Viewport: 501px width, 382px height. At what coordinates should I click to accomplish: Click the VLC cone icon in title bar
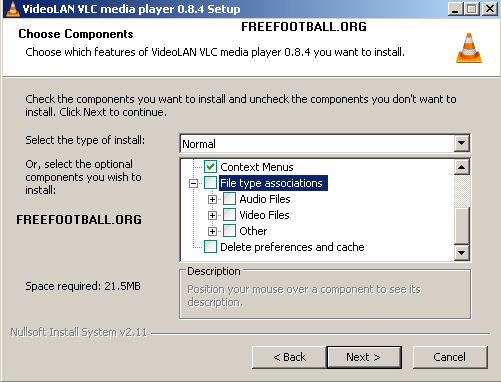[x=13, y=9]
